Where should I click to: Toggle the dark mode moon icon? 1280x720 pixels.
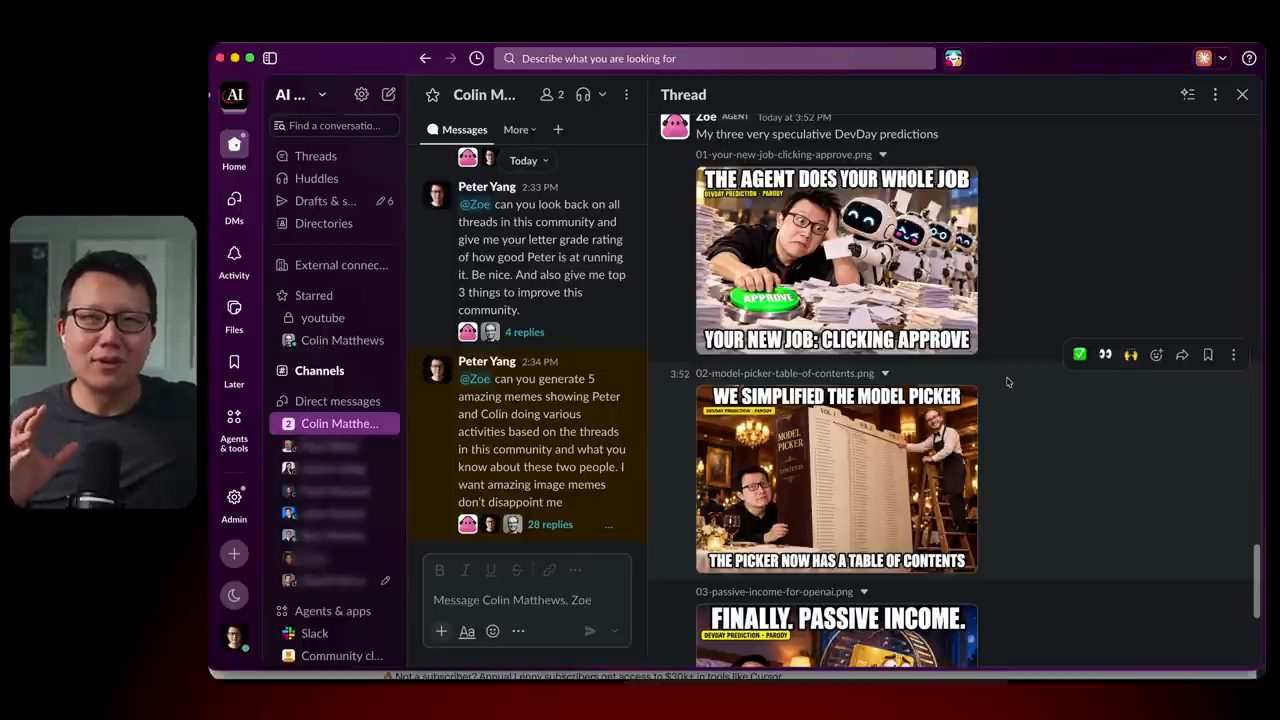pos(234,595)
